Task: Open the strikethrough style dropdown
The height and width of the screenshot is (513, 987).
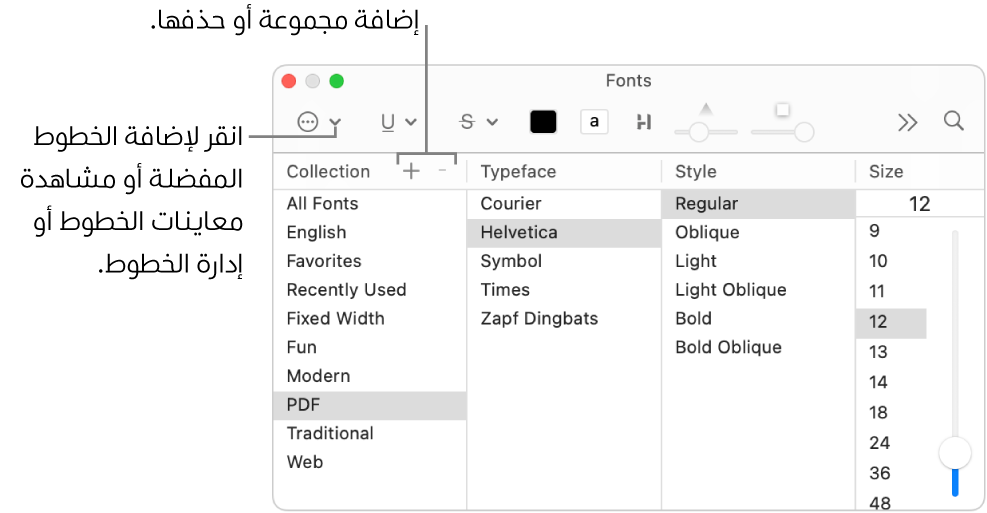Action: (478, 122)
